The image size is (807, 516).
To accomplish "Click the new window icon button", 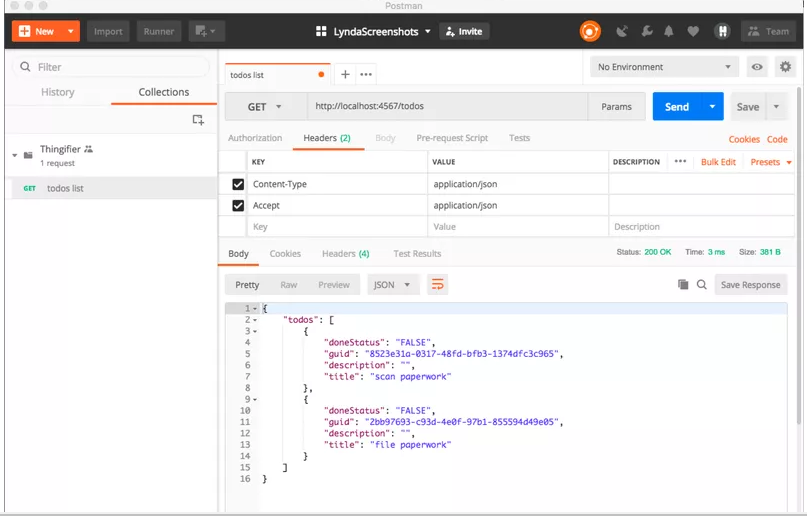I will [206, 31].
